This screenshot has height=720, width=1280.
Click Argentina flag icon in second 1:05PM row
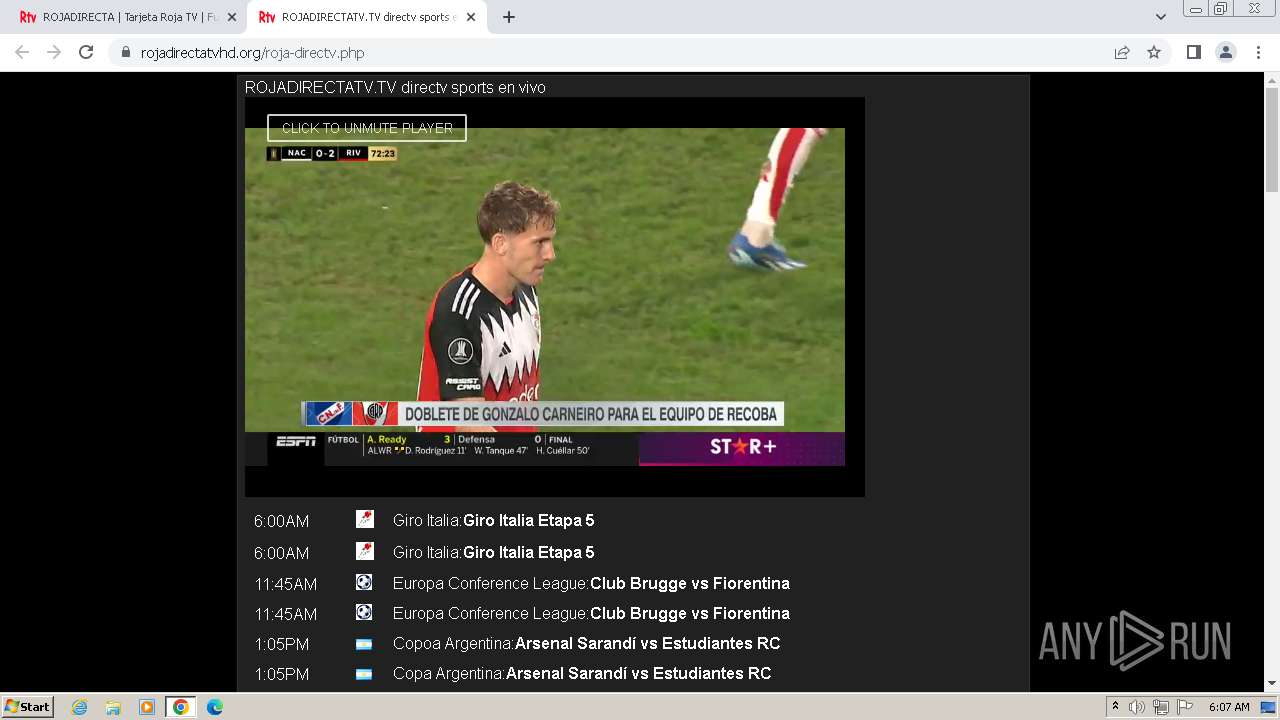(364, 674)
